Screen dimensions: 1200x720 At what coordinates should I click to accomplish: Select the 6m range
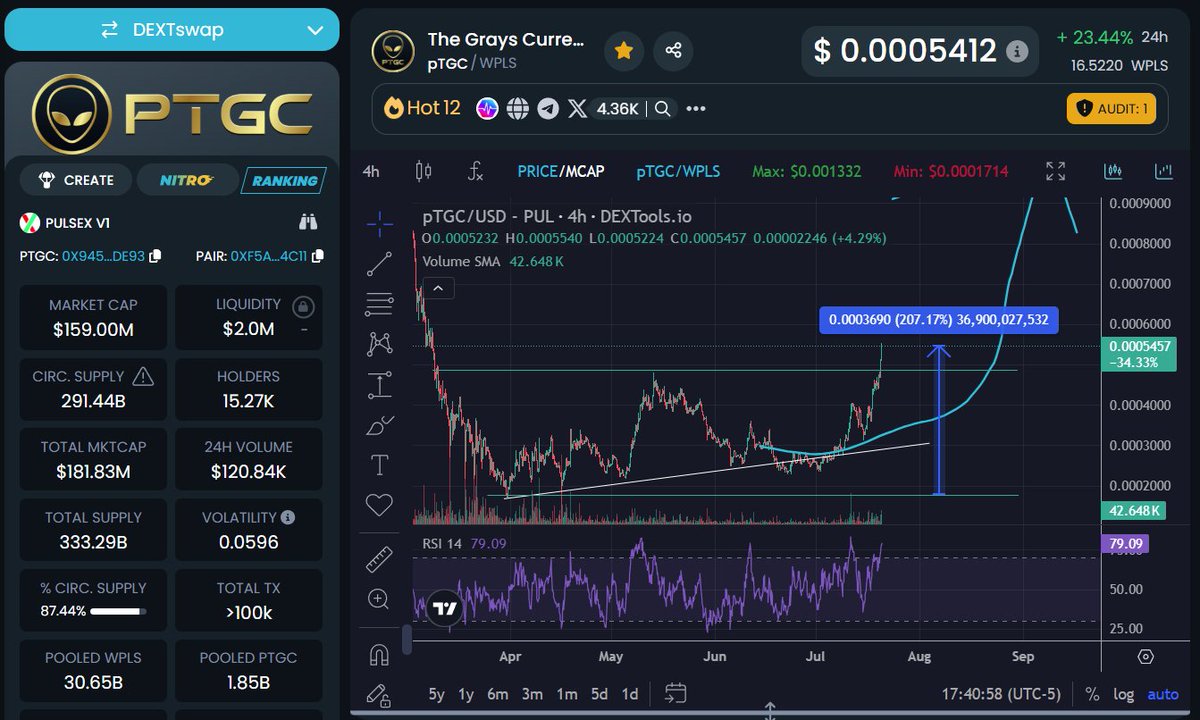pyautogui.click(x=498, y=694)
